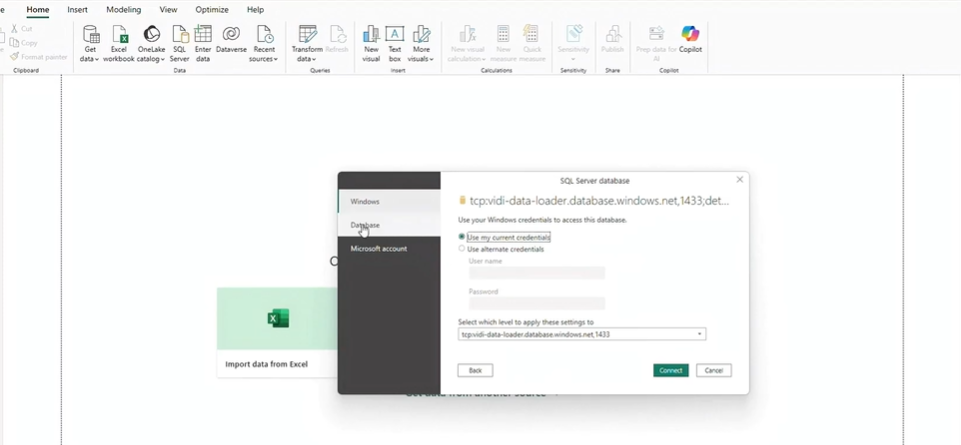
Task: Click Import data from Excel card
Action: pyautogui.click(x=278, y=332)
